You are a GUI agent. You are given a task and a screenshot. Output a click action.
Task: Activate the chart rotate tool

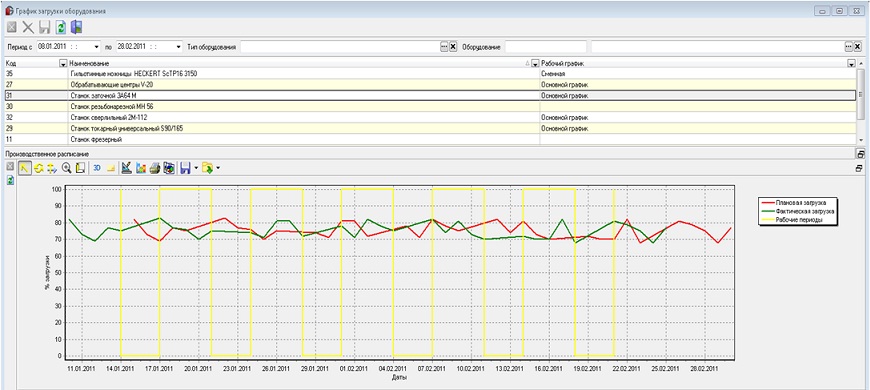[39, 168]
